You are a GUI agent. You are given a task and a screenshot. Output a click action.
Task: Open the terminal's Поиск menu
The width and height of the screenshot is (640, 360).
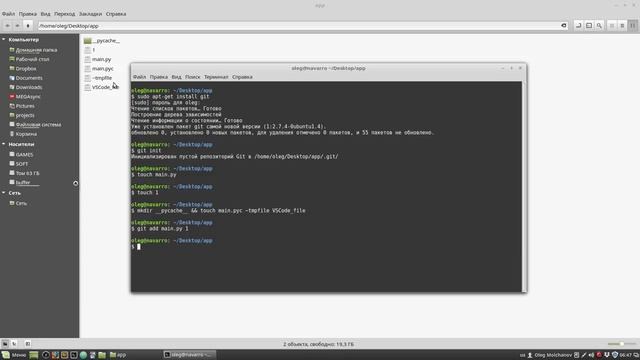(x=193, y=77)
